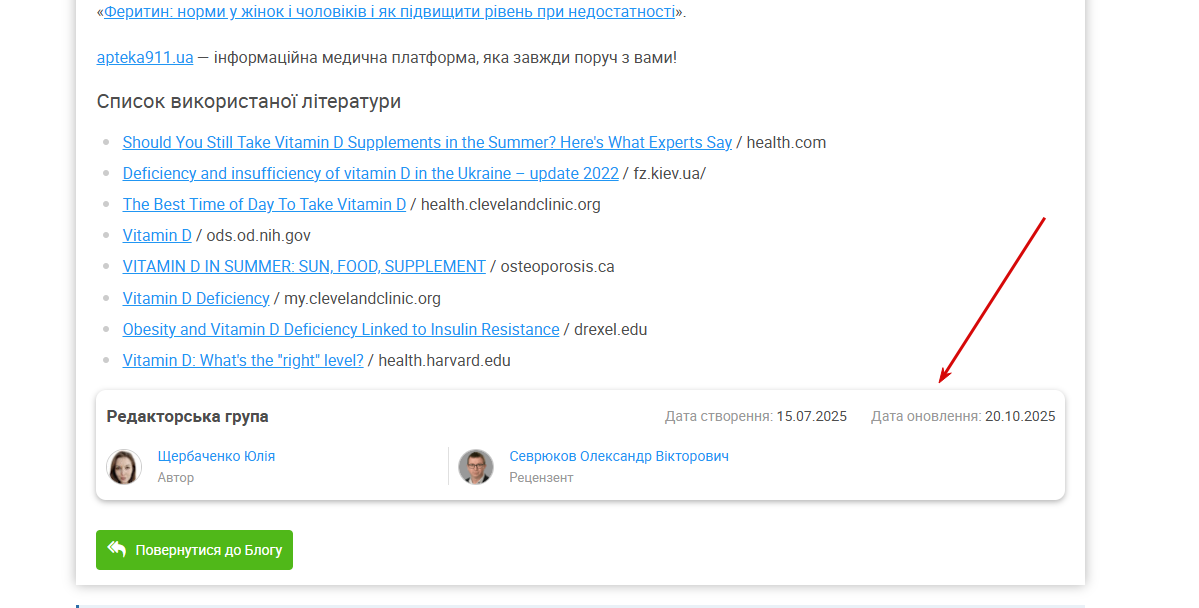This screenshot has width=1199, height=608.
Task: Open the "Vitamin D" ods.od.nih.gov reference link
Action: 157,235
